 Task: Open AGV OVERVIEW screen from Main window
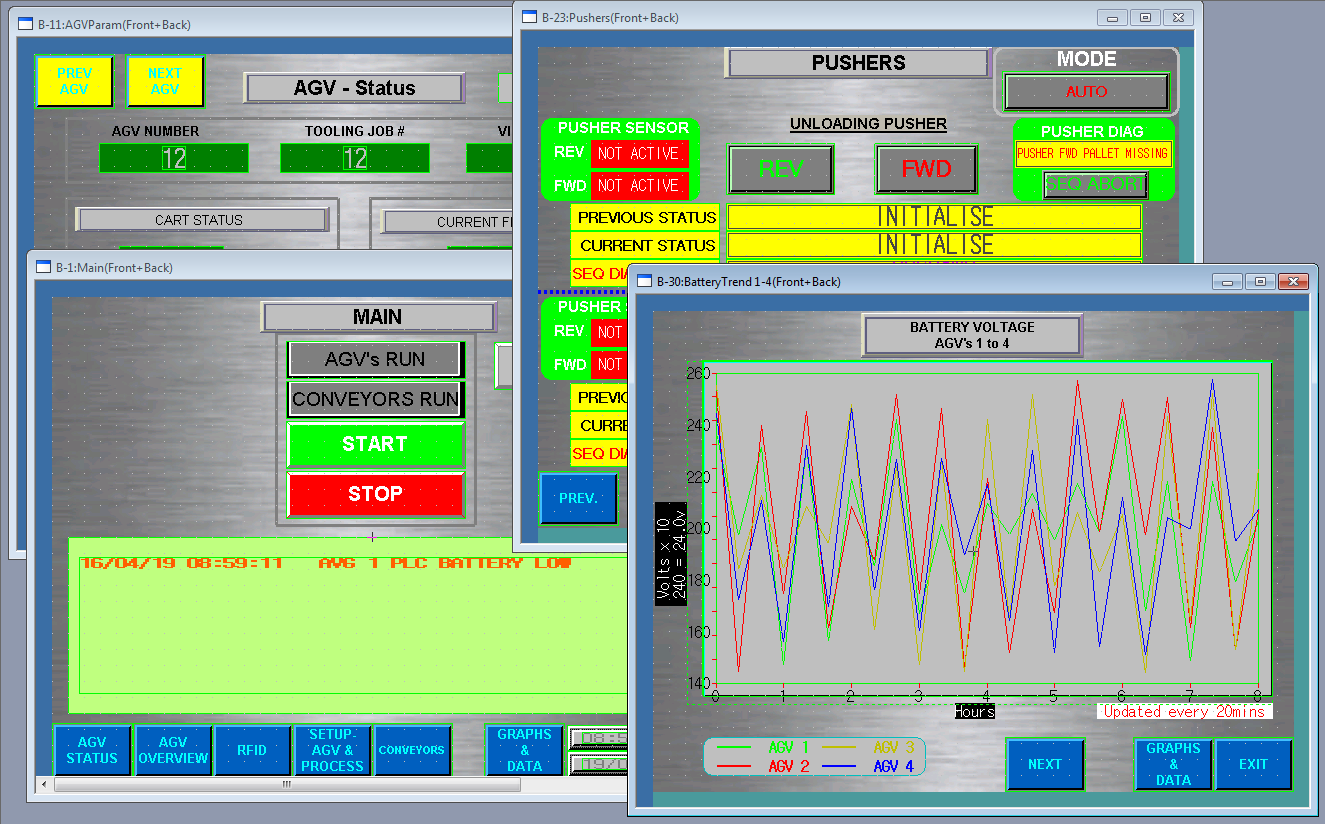(x=173, y=750)
